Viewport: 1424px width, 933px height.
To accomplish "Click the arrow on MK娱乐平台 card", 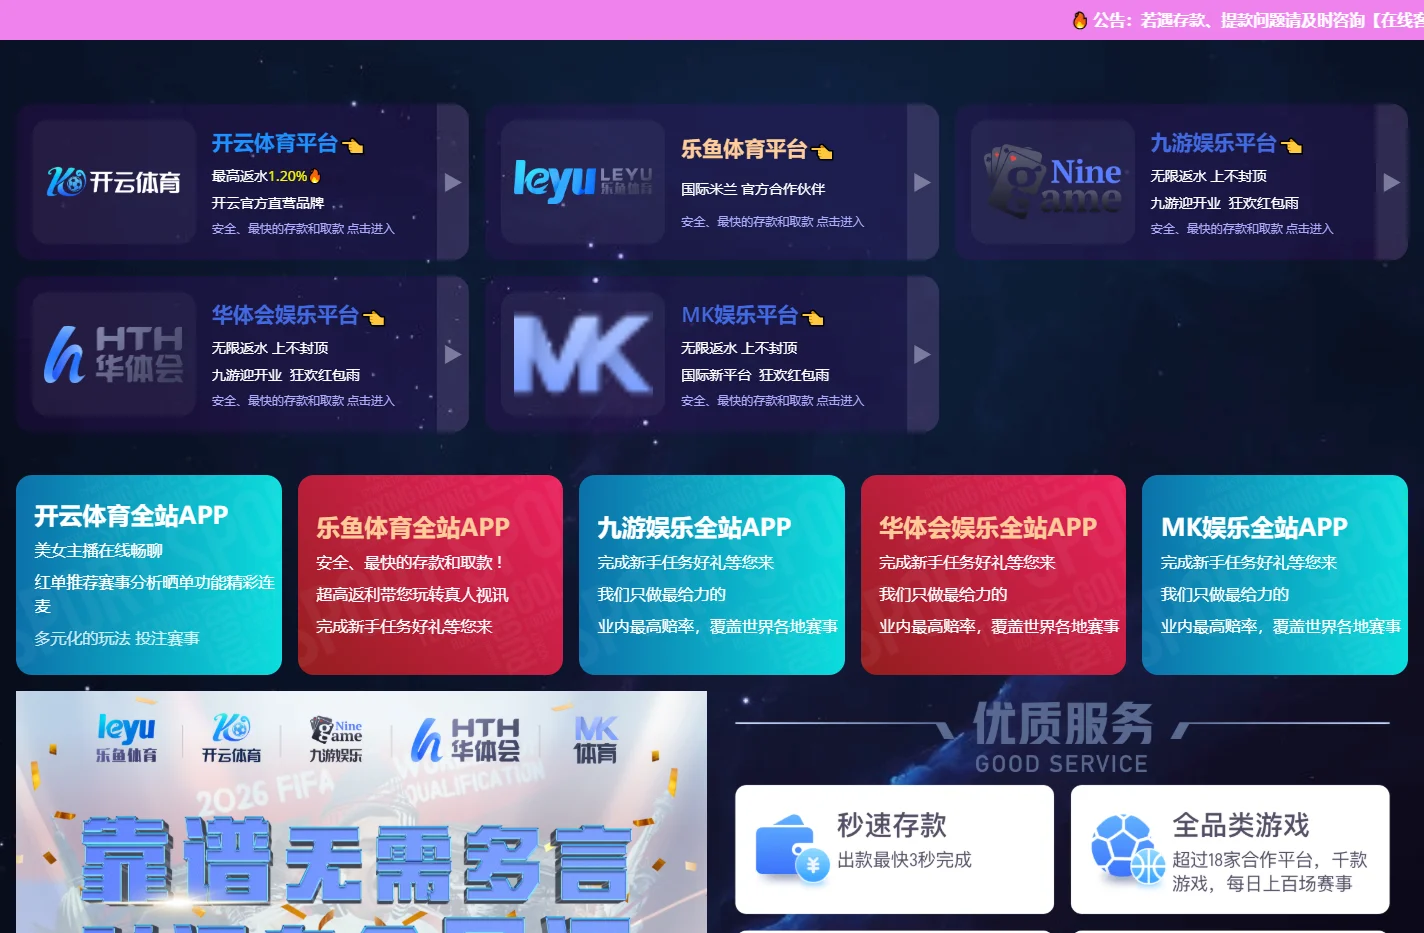I will coord(922,354).
